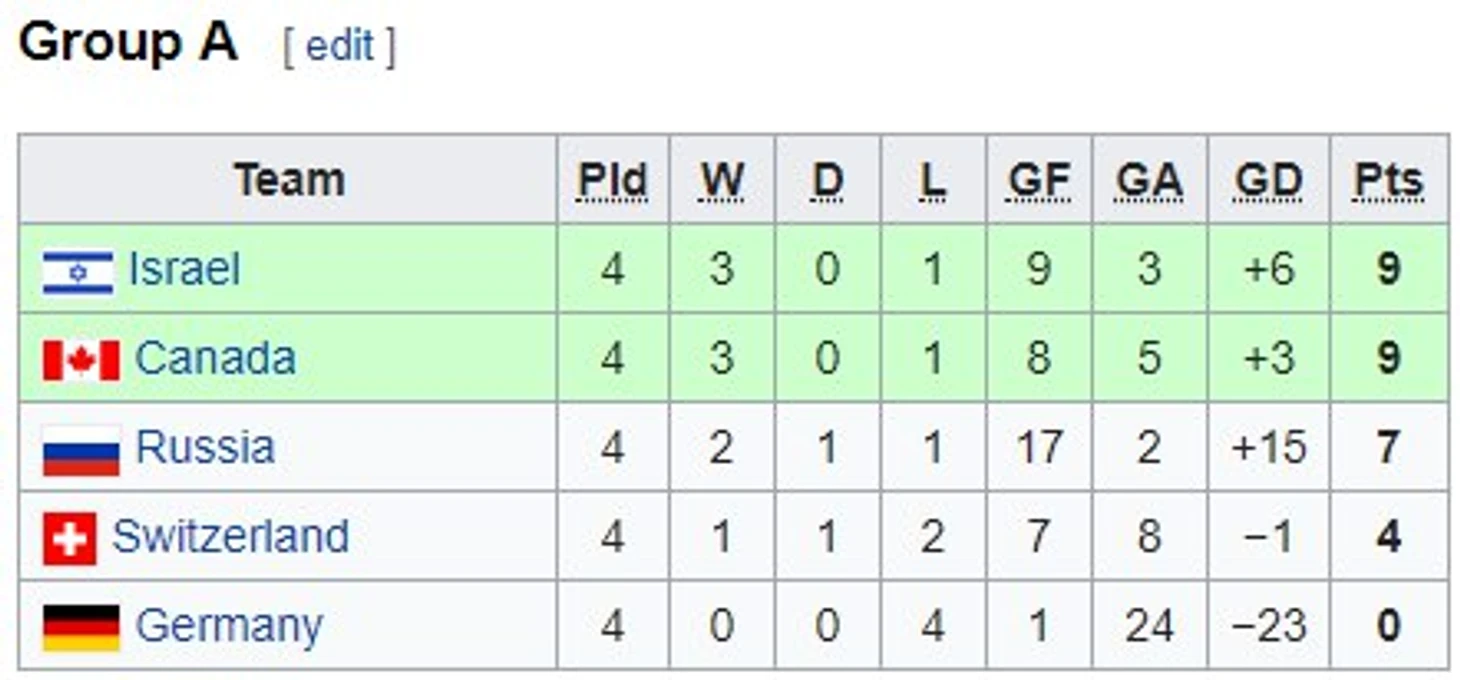1460x680 pixels.
Task: Click the Canada flag icon
Action: click(x=81, y=360)
